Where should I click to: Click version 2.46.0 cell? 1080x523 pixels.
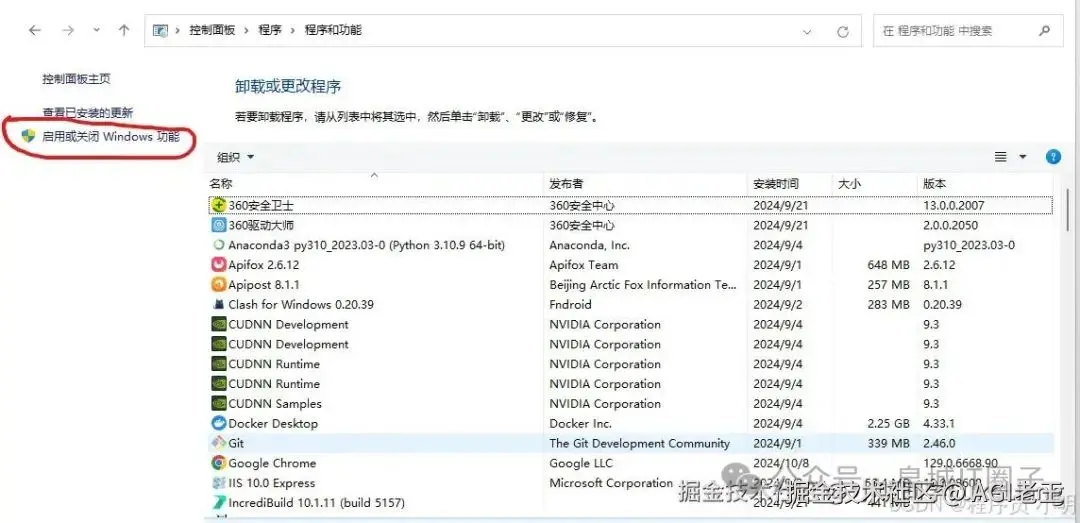939,443
